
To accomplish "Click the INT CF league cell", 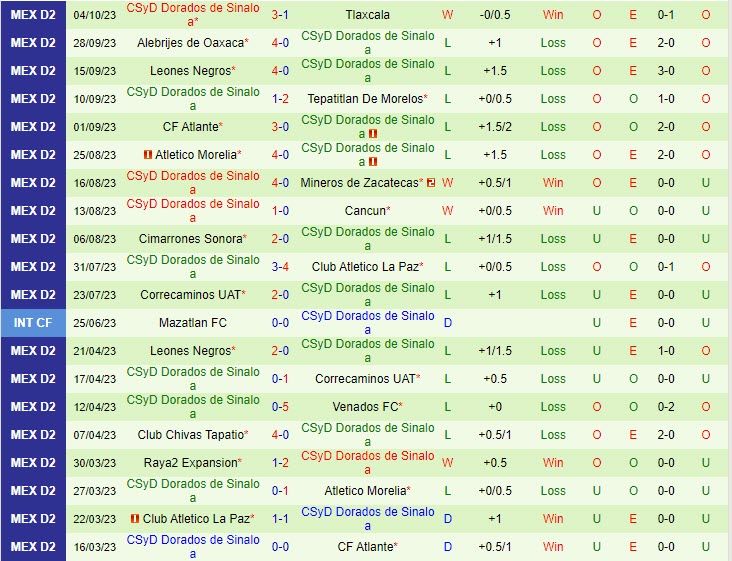I will (33, 323).
